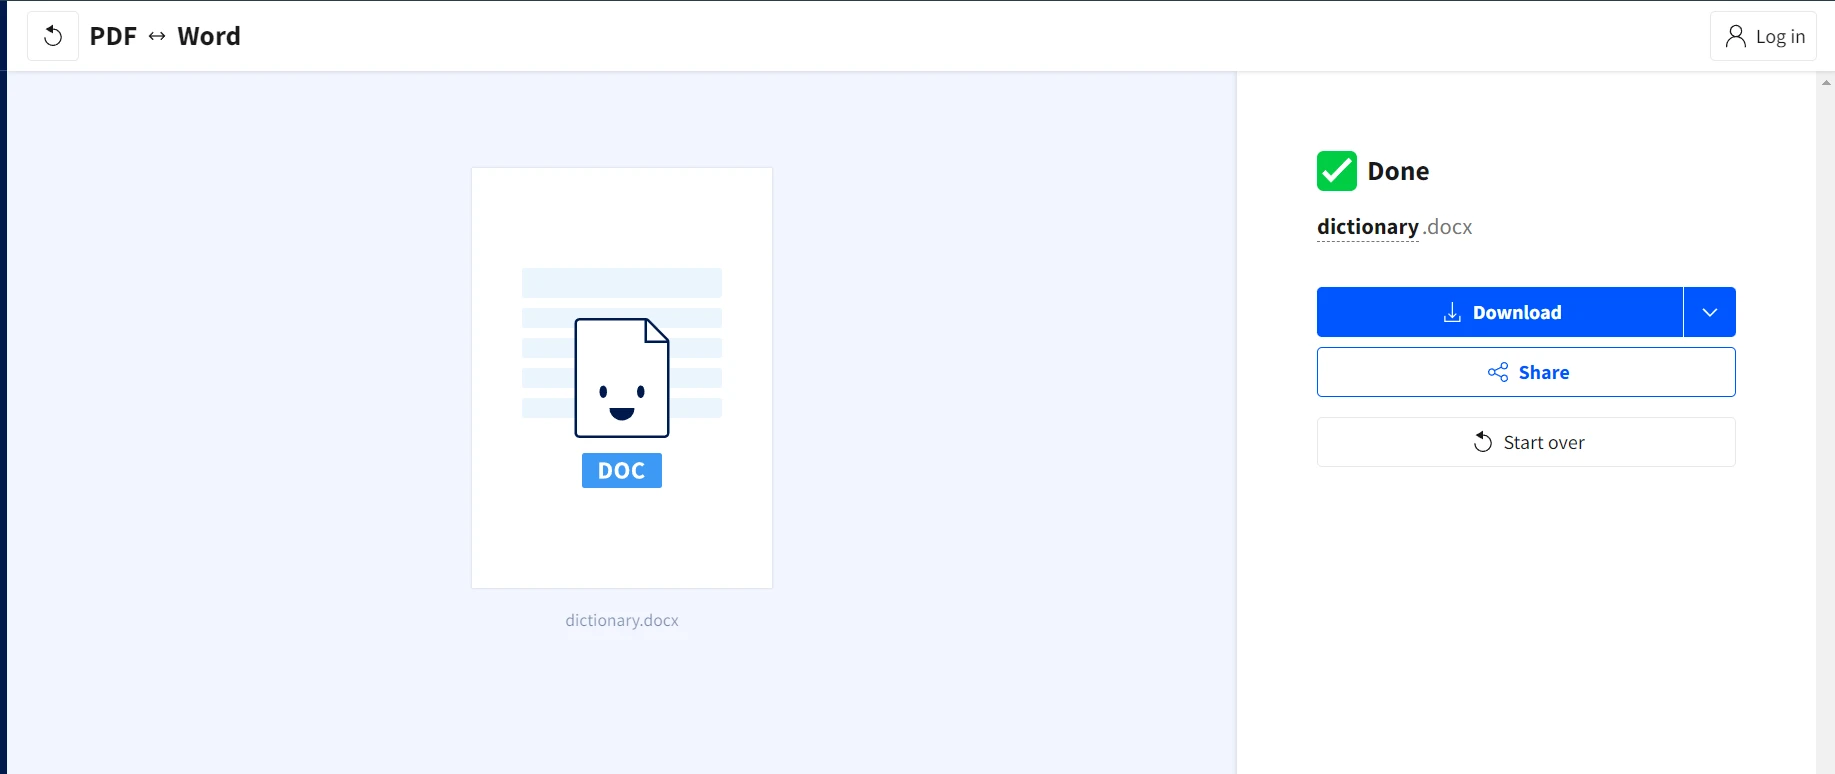Click the blue DOC badge in the preview

click(621, 470)
